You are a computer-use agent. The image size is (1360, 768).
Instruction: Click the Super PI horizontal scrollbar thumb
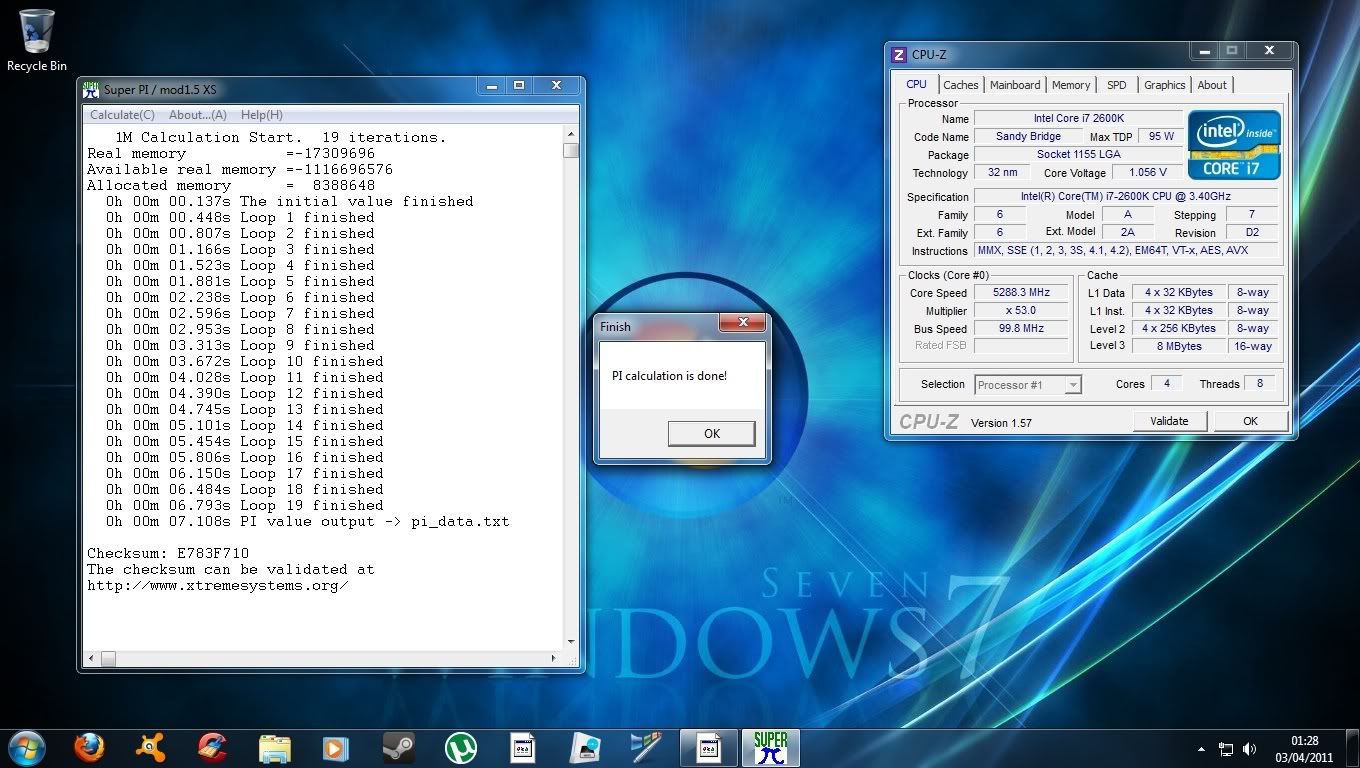tap(108, 658)
